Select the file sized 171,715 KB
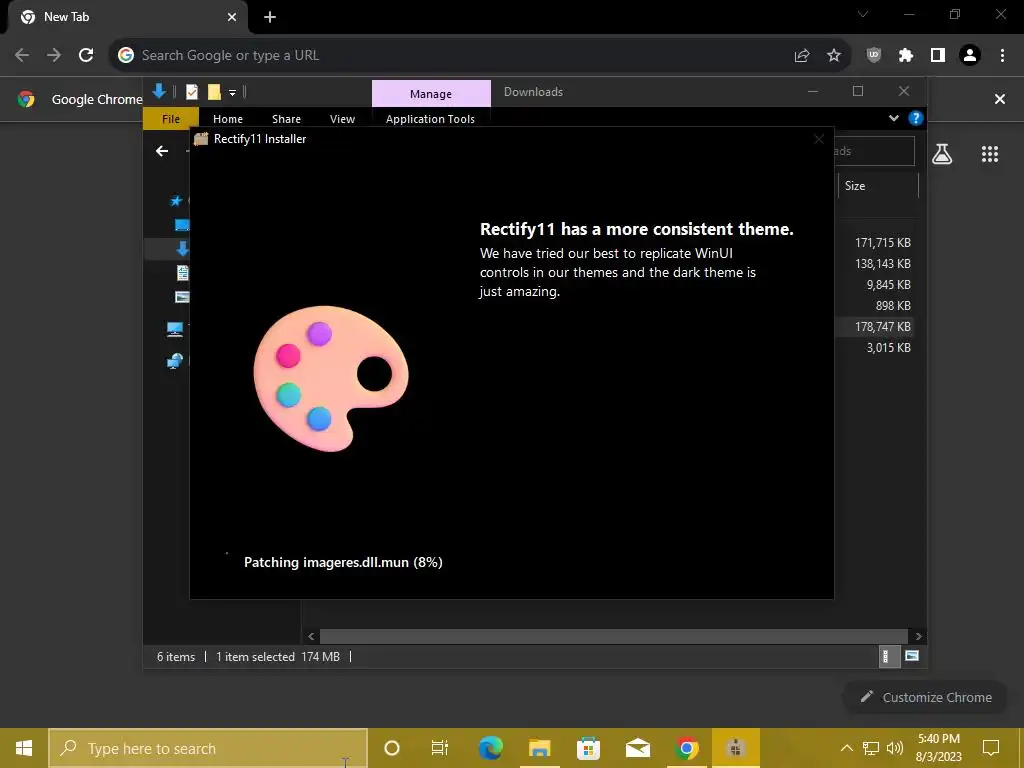Screen dimensions: 1024x768 (883, 243)
